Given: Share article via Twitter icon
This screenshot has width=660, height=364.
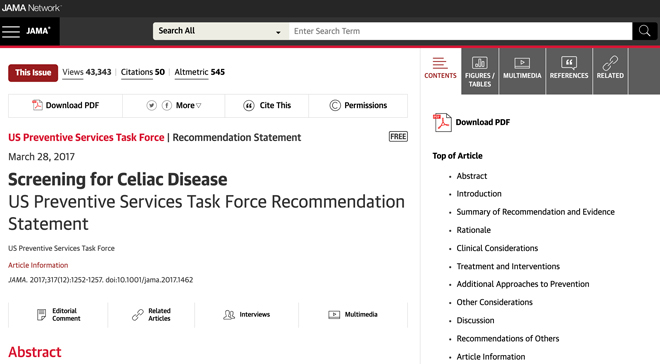Looking at the screenshot, I should pyautogui.click(x=152, y=105).
